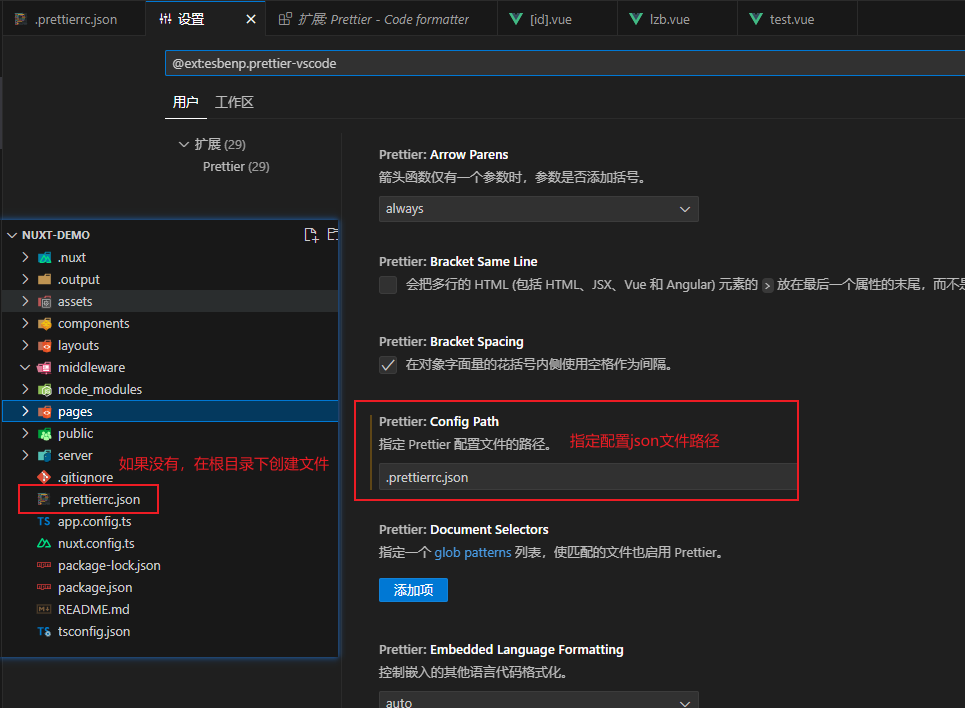Expand the assets folder chevron
Image resolution: width=965 pixels, height=708 pixels.
pyautogui.click(x=25, y=301)
